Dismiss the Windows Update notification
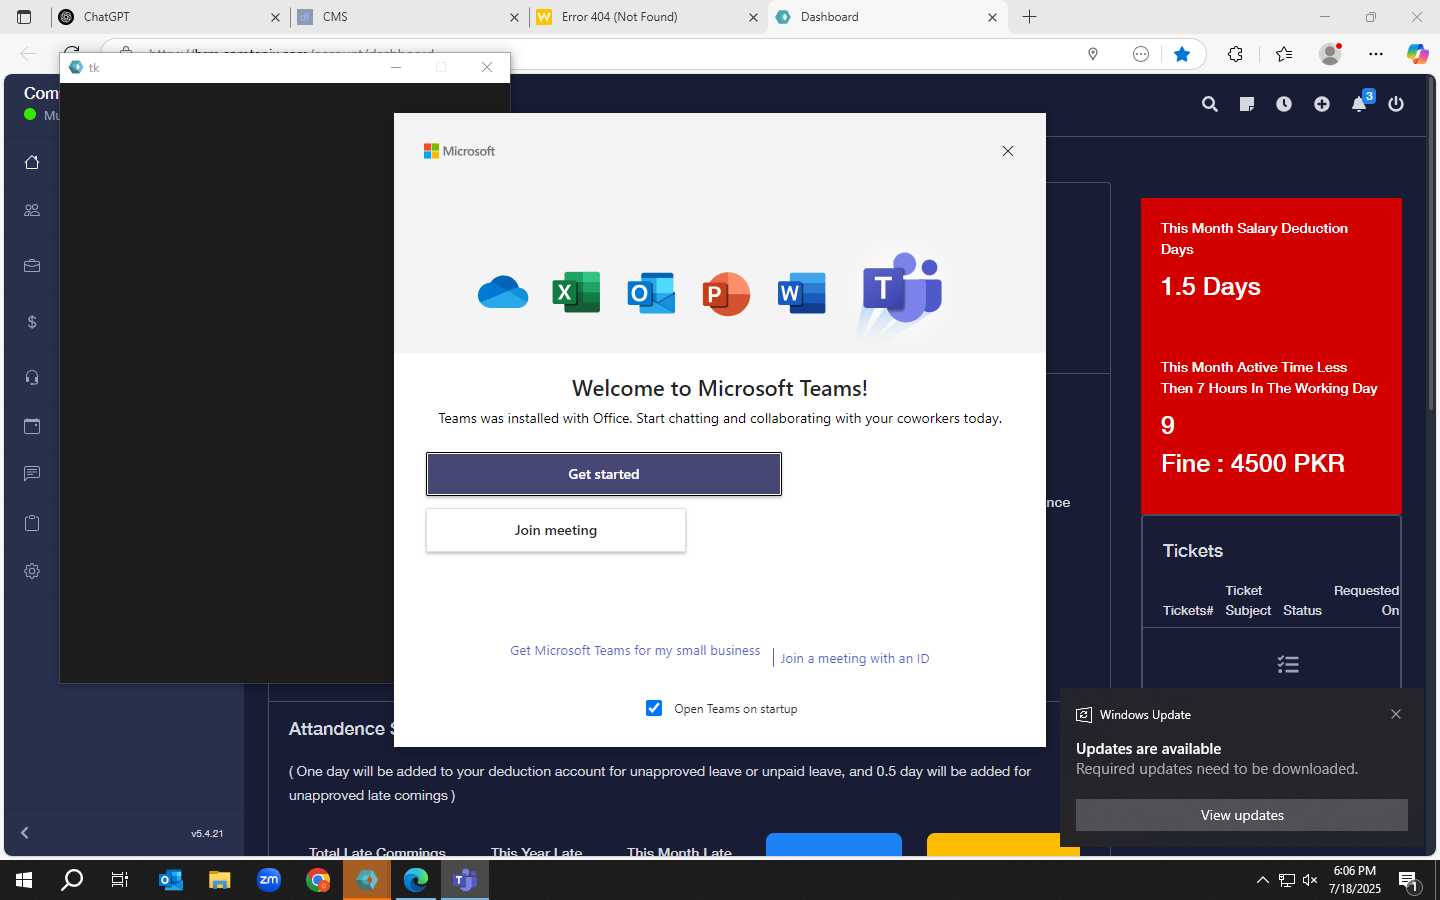This screenshot has width=1440, height=900. [1396, 714]
